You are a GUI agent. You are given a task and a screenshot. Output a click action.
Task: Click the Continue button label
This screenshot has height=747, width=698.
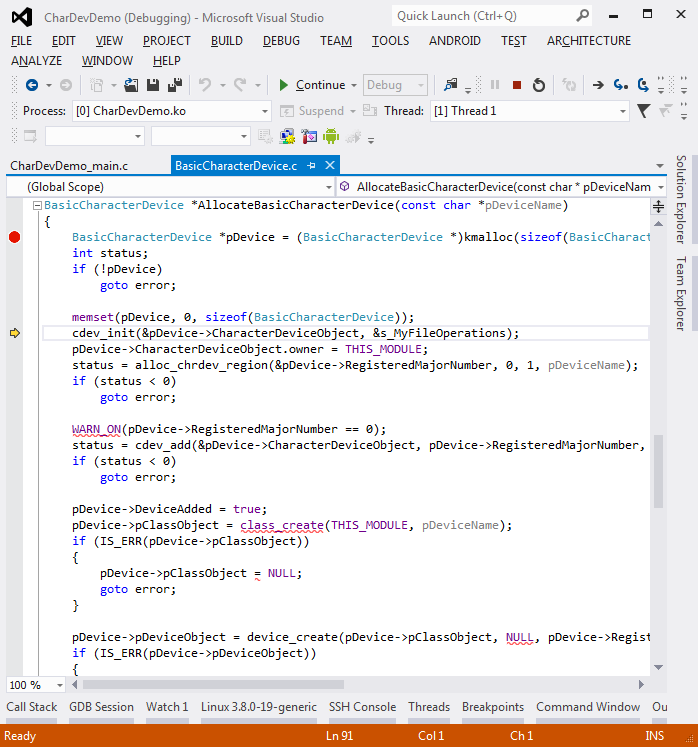320,85
